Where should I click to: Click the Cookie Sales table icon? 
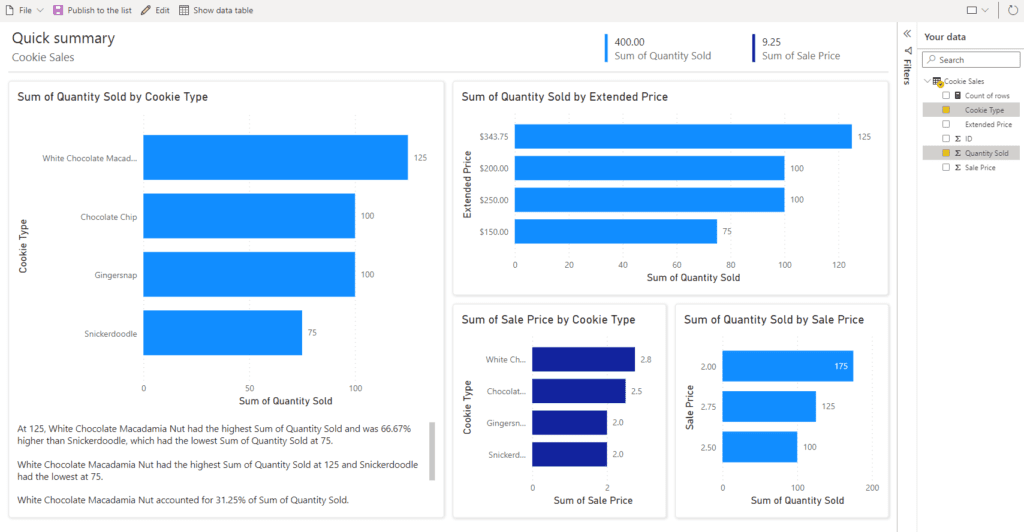(x=937, y=81)
